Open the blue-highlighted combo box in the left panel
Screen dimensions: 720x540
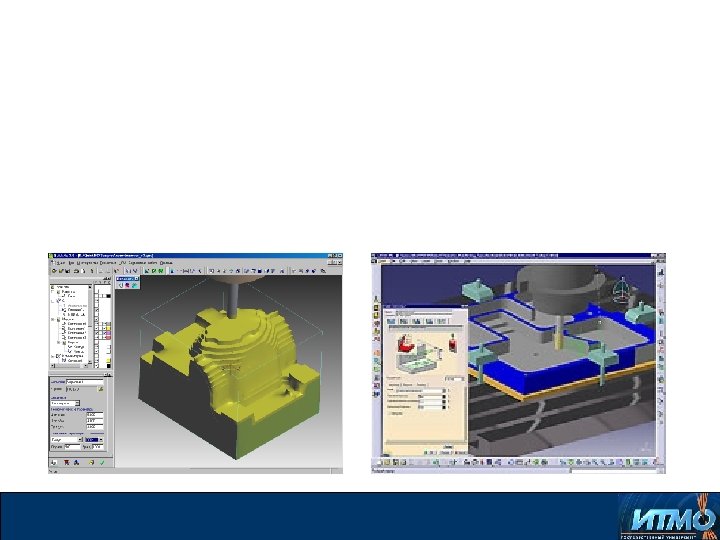(x=94, y=440)
